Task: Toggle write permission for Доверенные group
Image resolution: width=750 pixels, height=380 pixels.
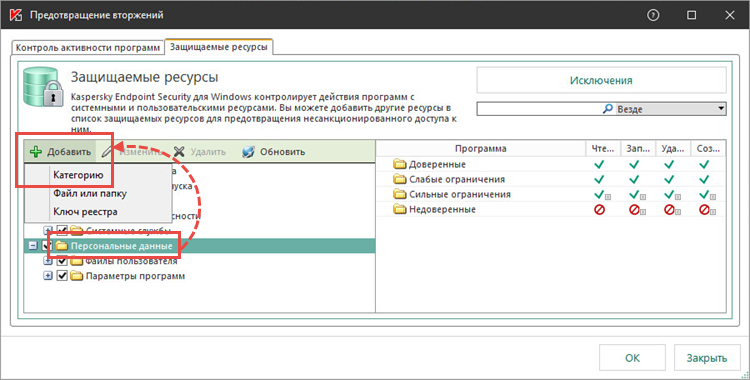Action: point(634,164)
